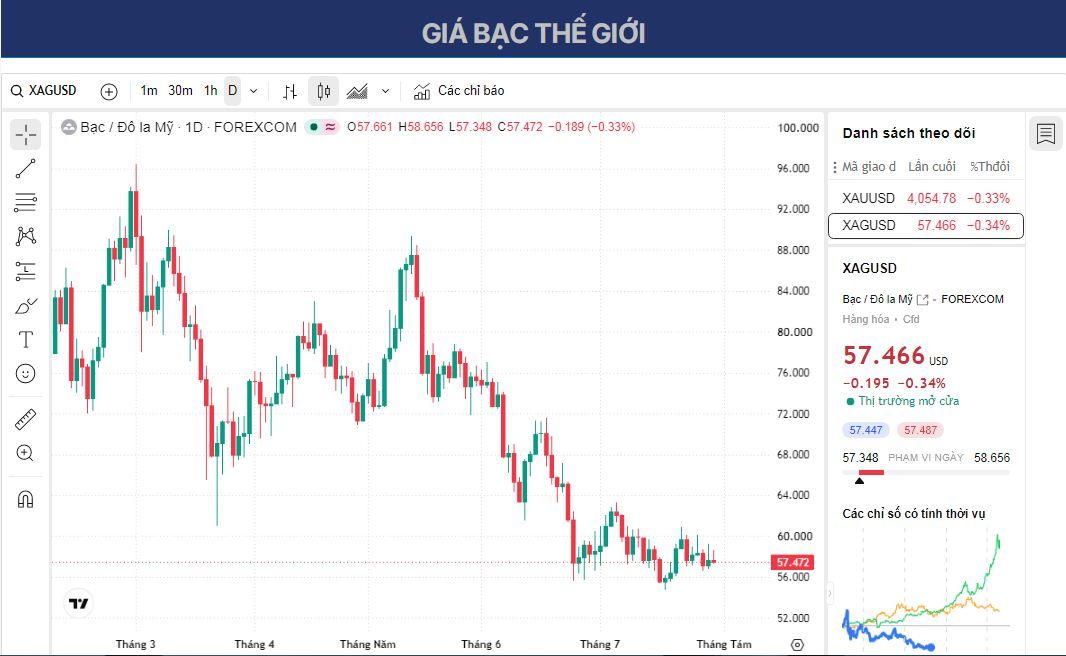1066x656 pixels.
Task: Open the Fibonacci retracement tool
Action: (26, 202)
